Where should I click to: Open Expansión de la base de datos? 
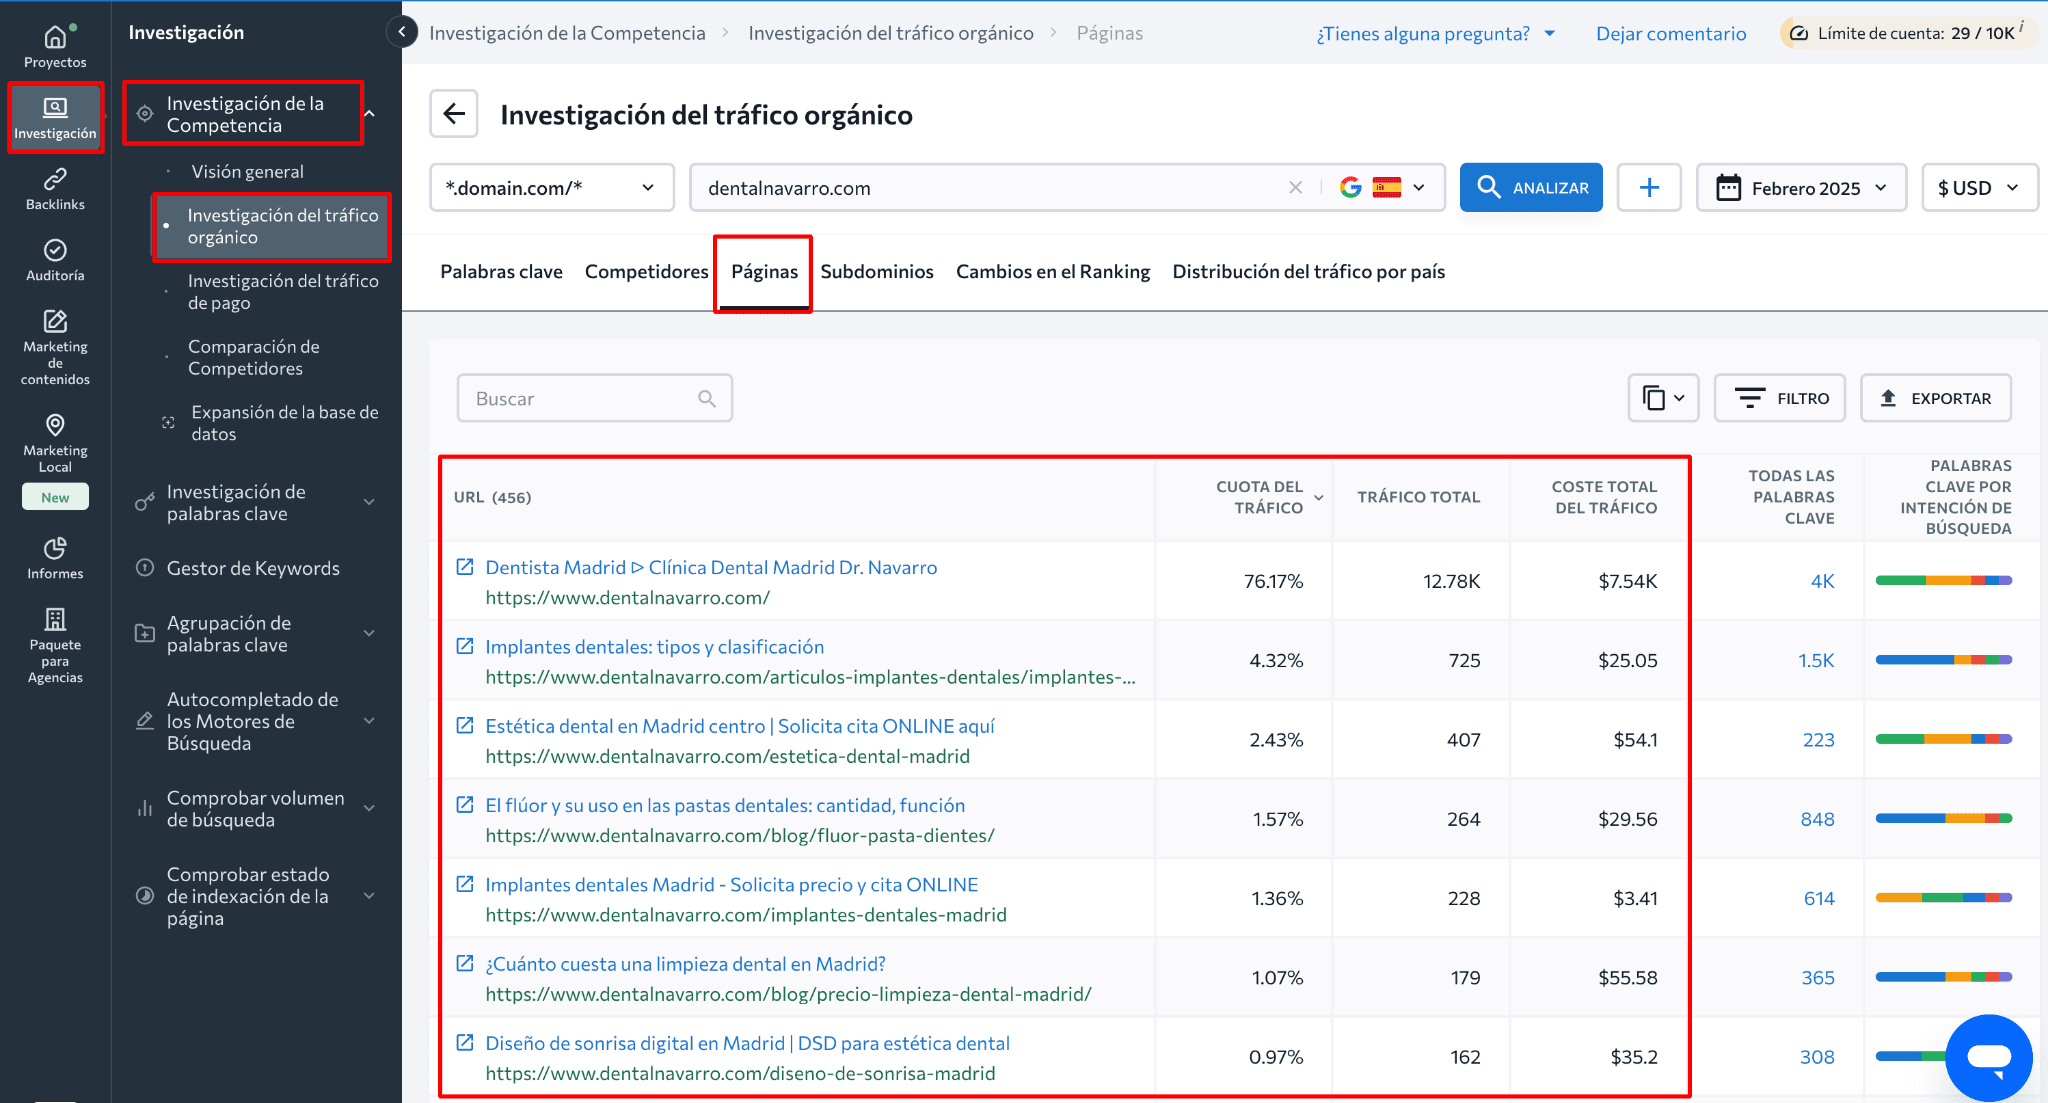pos(285,423)
